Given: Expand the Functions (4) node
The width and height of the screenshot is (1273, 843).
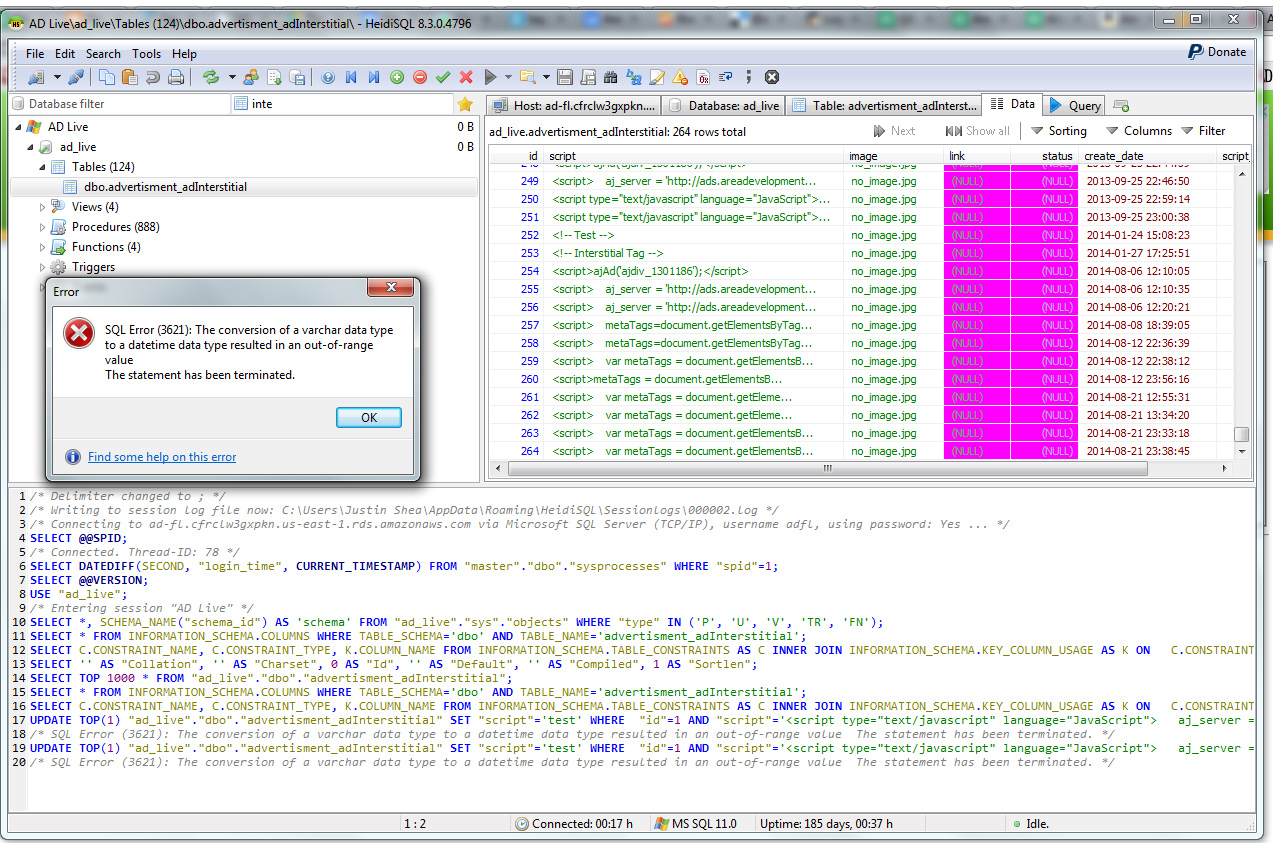Looking at the screenshot, I should [42, 247].
